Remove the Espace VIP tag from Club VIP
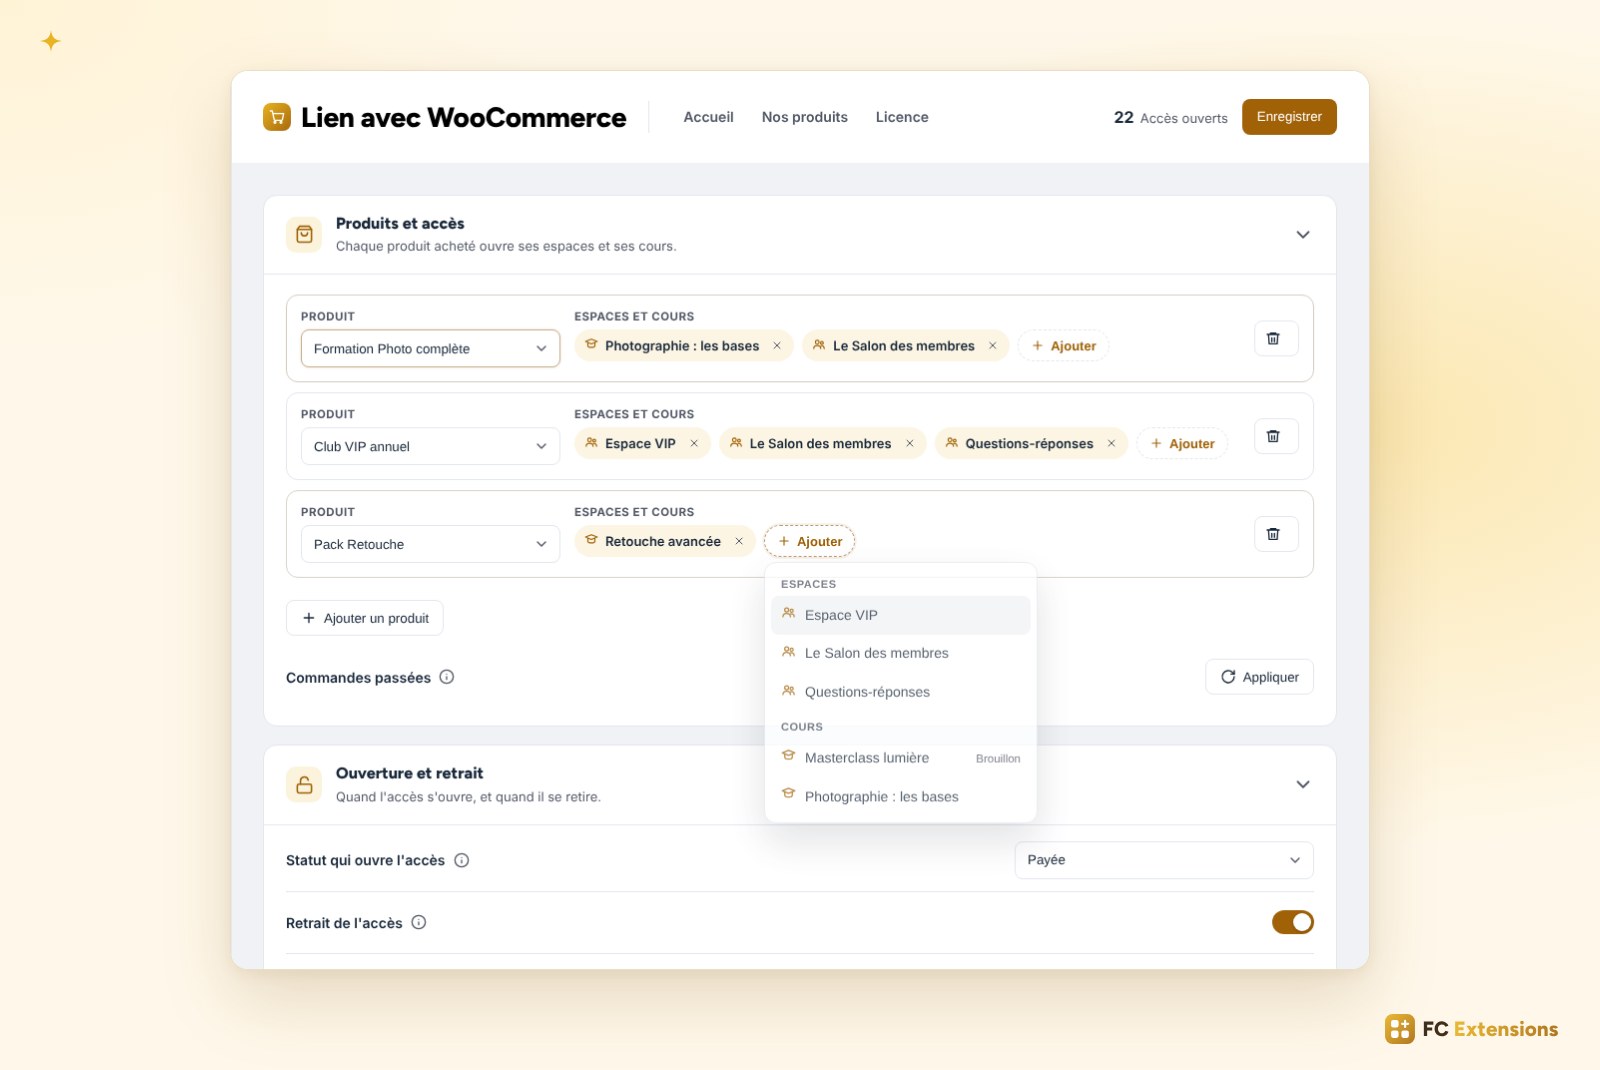The height and width of the screenshot is (1070, 1600). click(694, 444)
